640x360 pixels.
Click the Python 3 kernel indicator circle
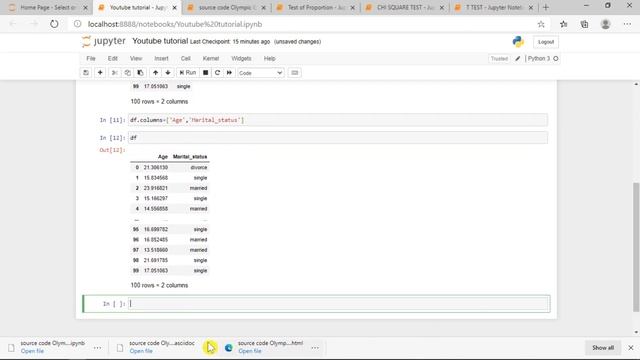click(556, 59)
